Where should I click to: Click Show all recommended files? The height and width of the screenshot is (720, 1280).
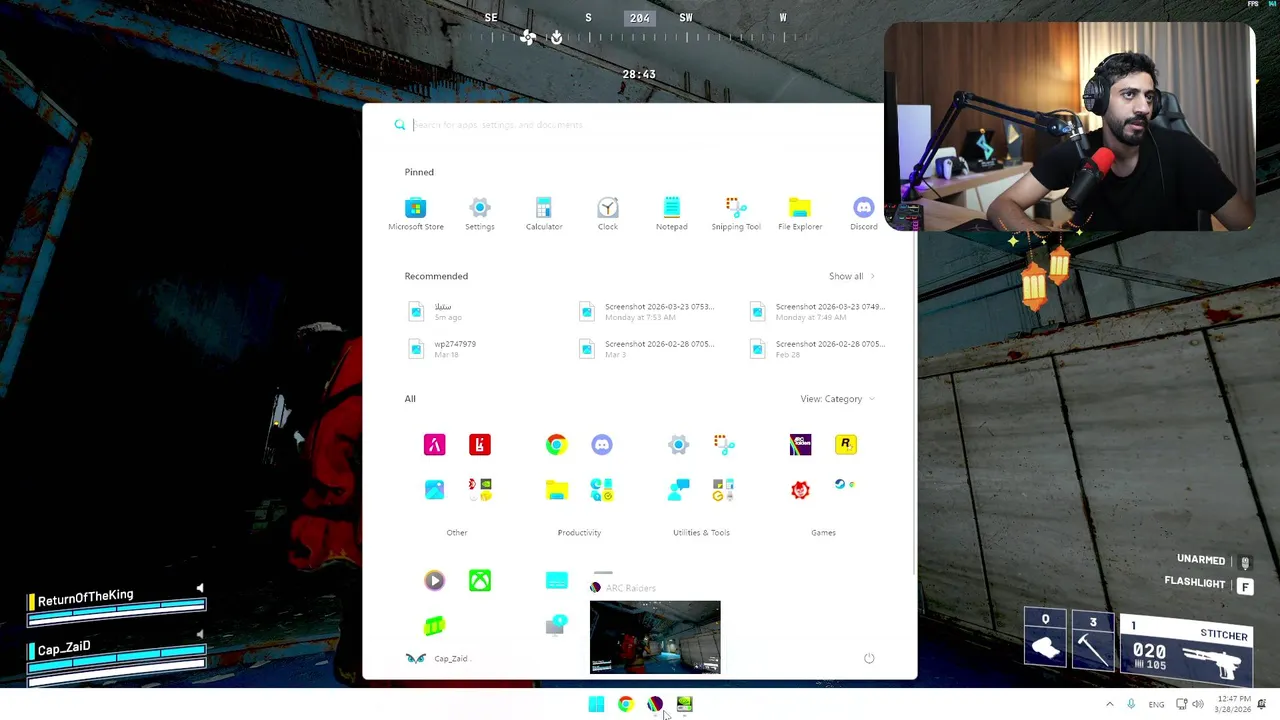(x=851, y=276)
